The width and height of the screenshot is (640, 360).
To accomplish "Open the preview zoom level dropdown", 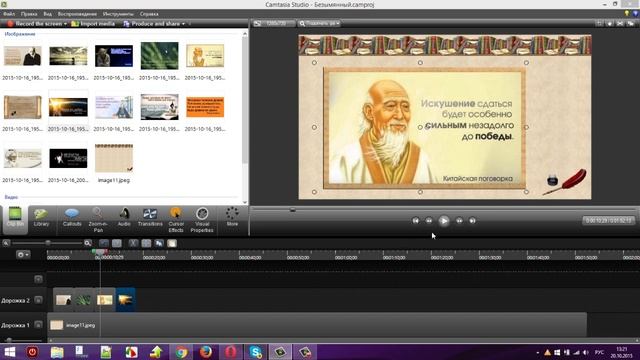I will tap(320, 24).
